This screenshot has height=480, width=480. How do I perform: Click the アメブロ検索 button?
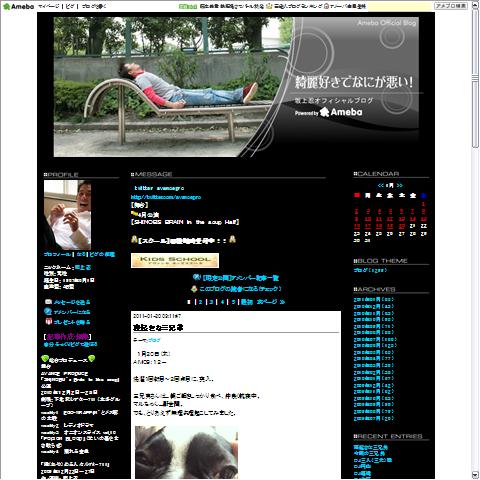coord(451,6)
